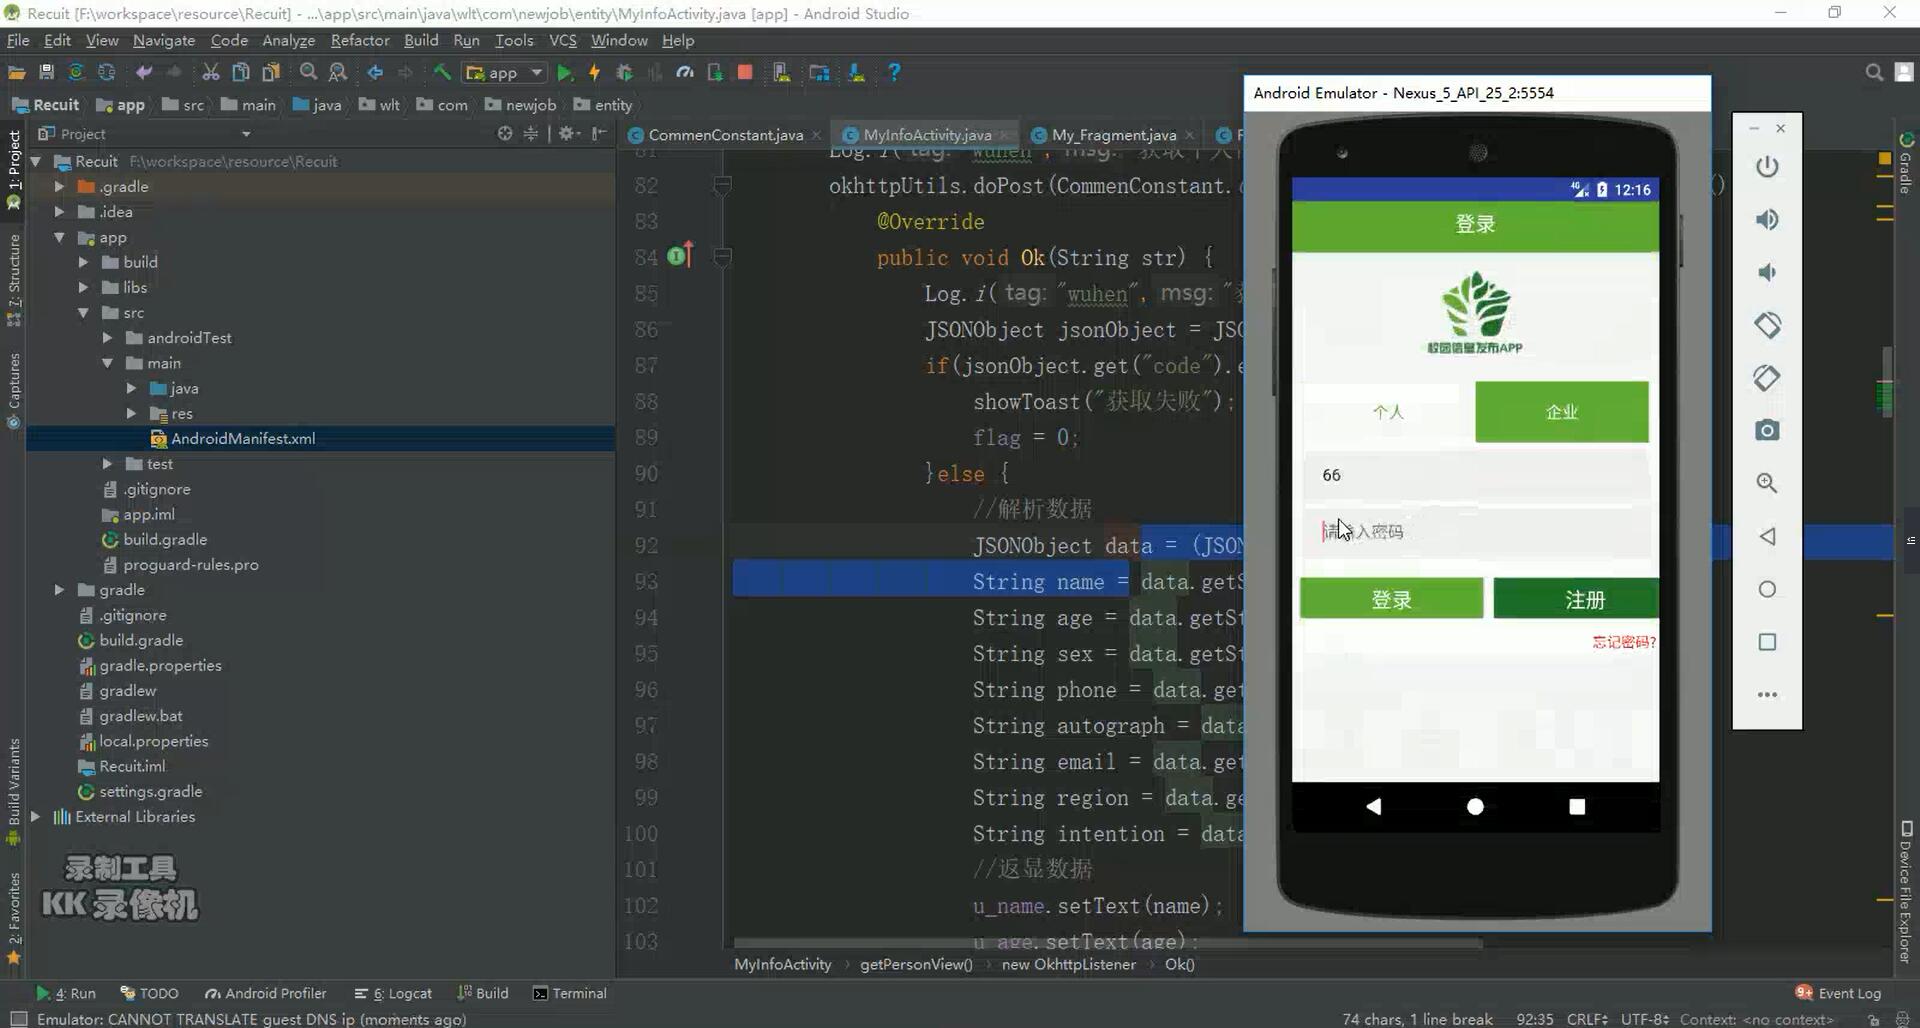Open the app run configuration dropdown
Screen dimensions: 1920x1028
[505, 72]
